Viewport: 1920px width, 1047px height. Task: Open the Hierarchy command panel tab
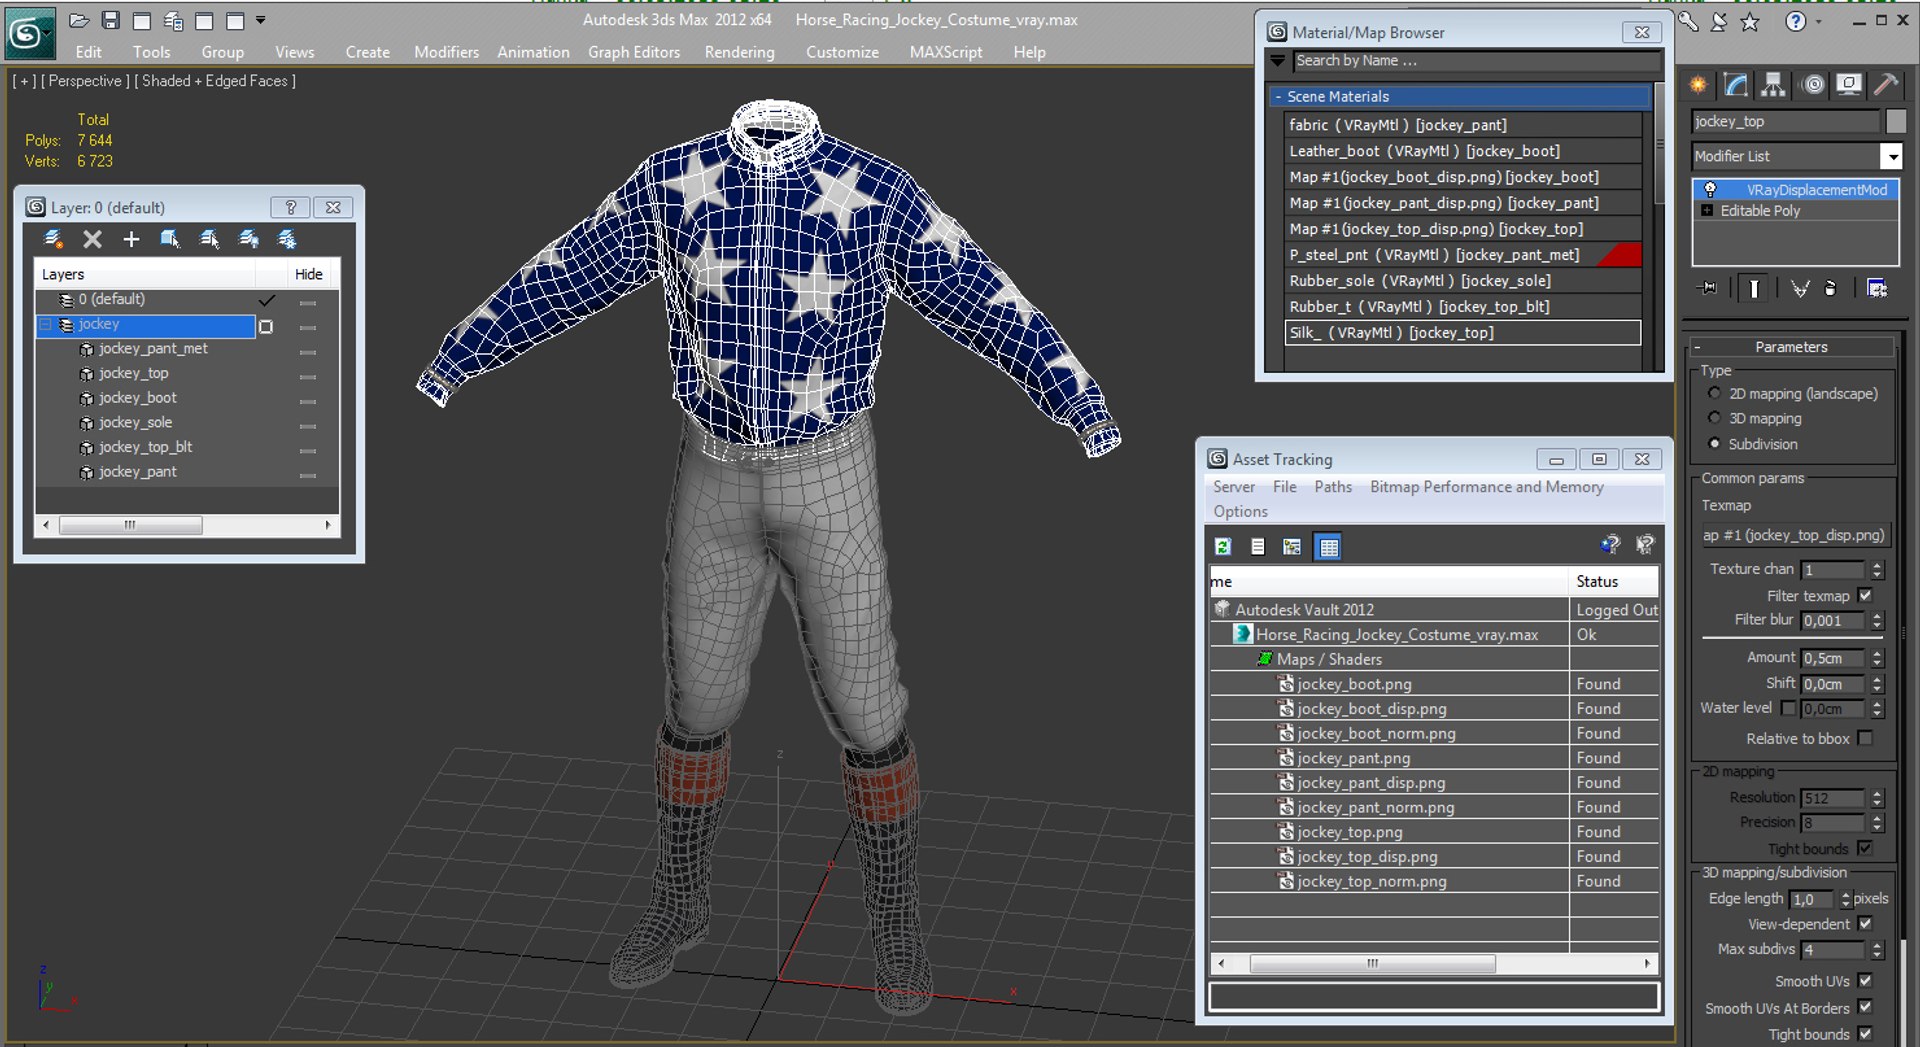tap(1773, 85)
